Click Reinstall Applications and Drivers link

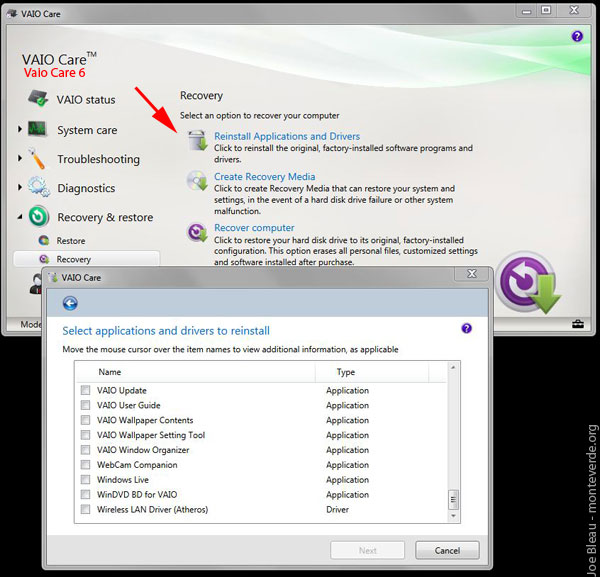287,136
